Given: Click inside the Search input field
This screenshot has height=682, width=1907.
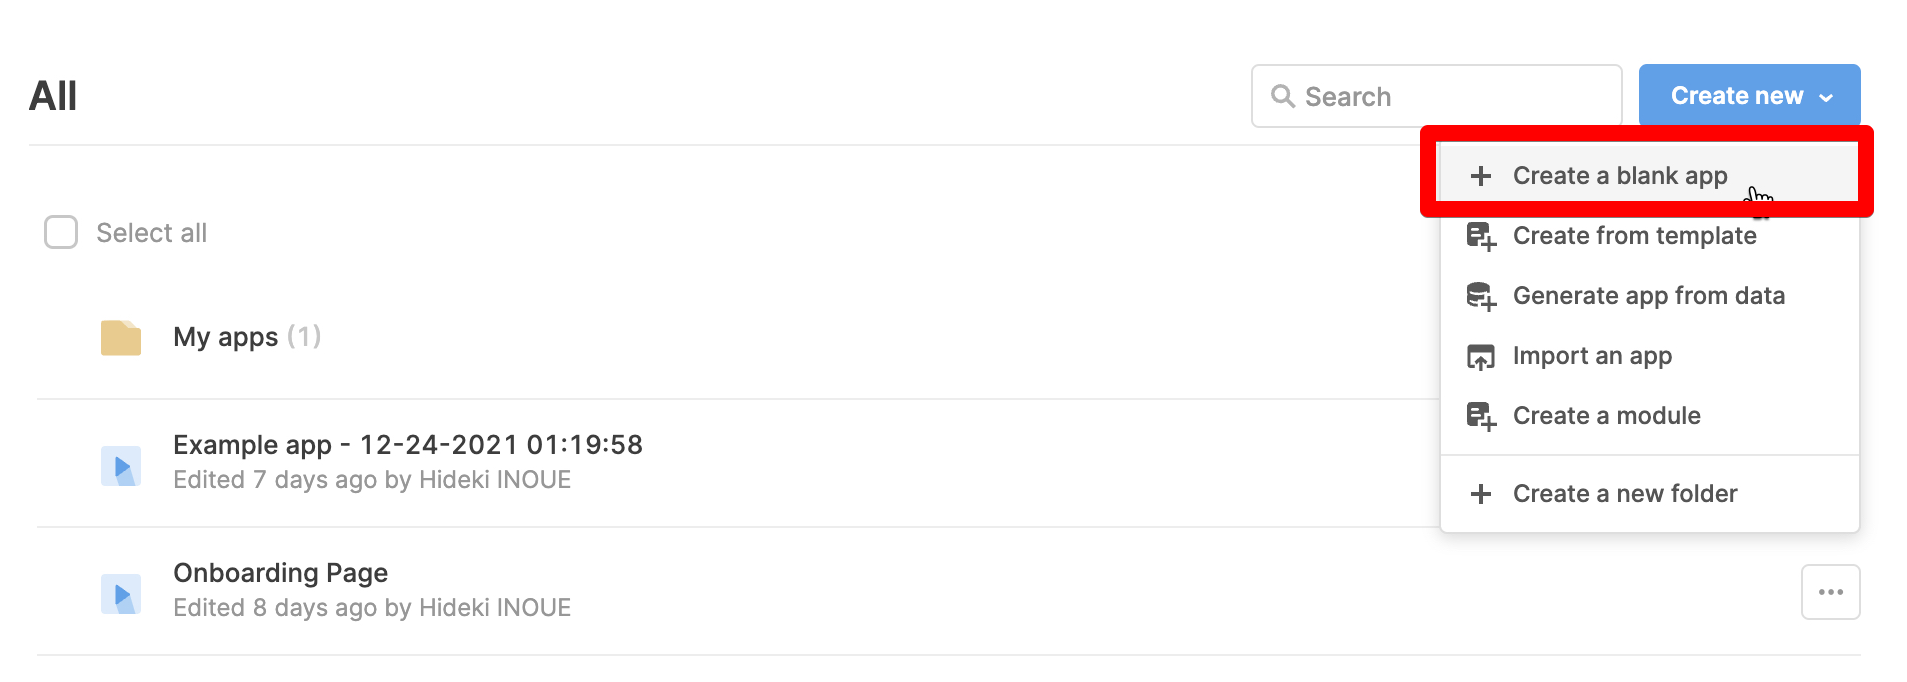Looking at the screenshot, I should click(1436, 96).
